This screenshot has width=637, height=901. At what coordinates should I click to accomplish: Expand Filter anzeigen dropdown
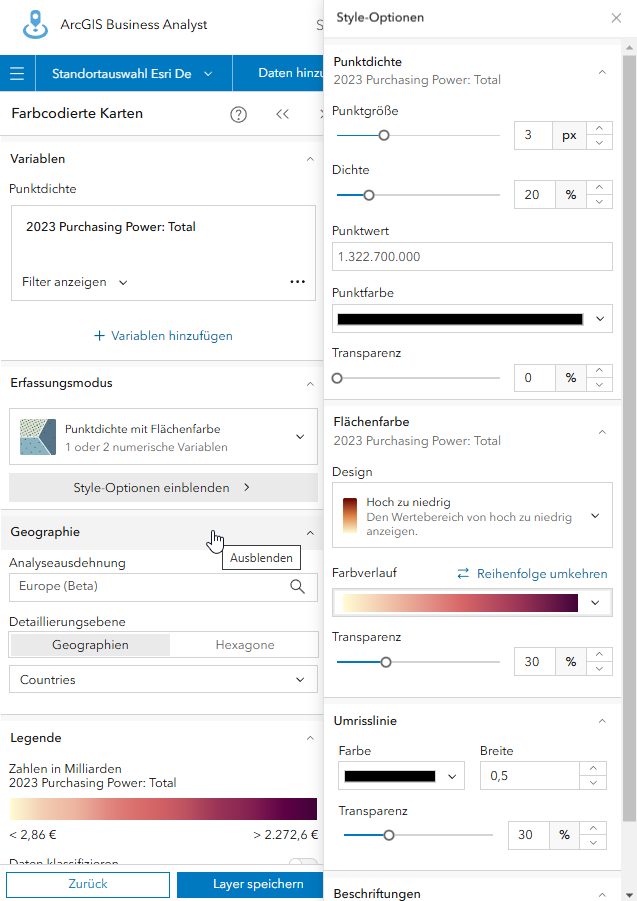(75, 282)
